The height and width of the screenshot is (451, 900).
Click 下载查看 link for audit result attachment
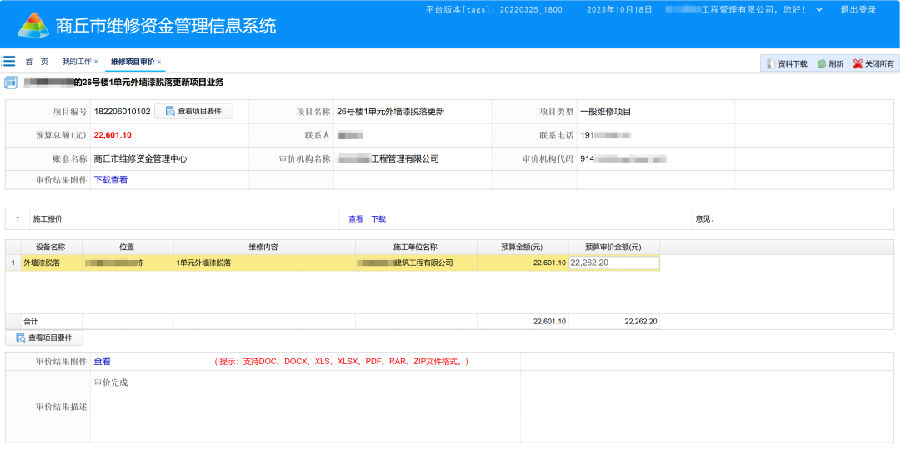pos(111,180)
